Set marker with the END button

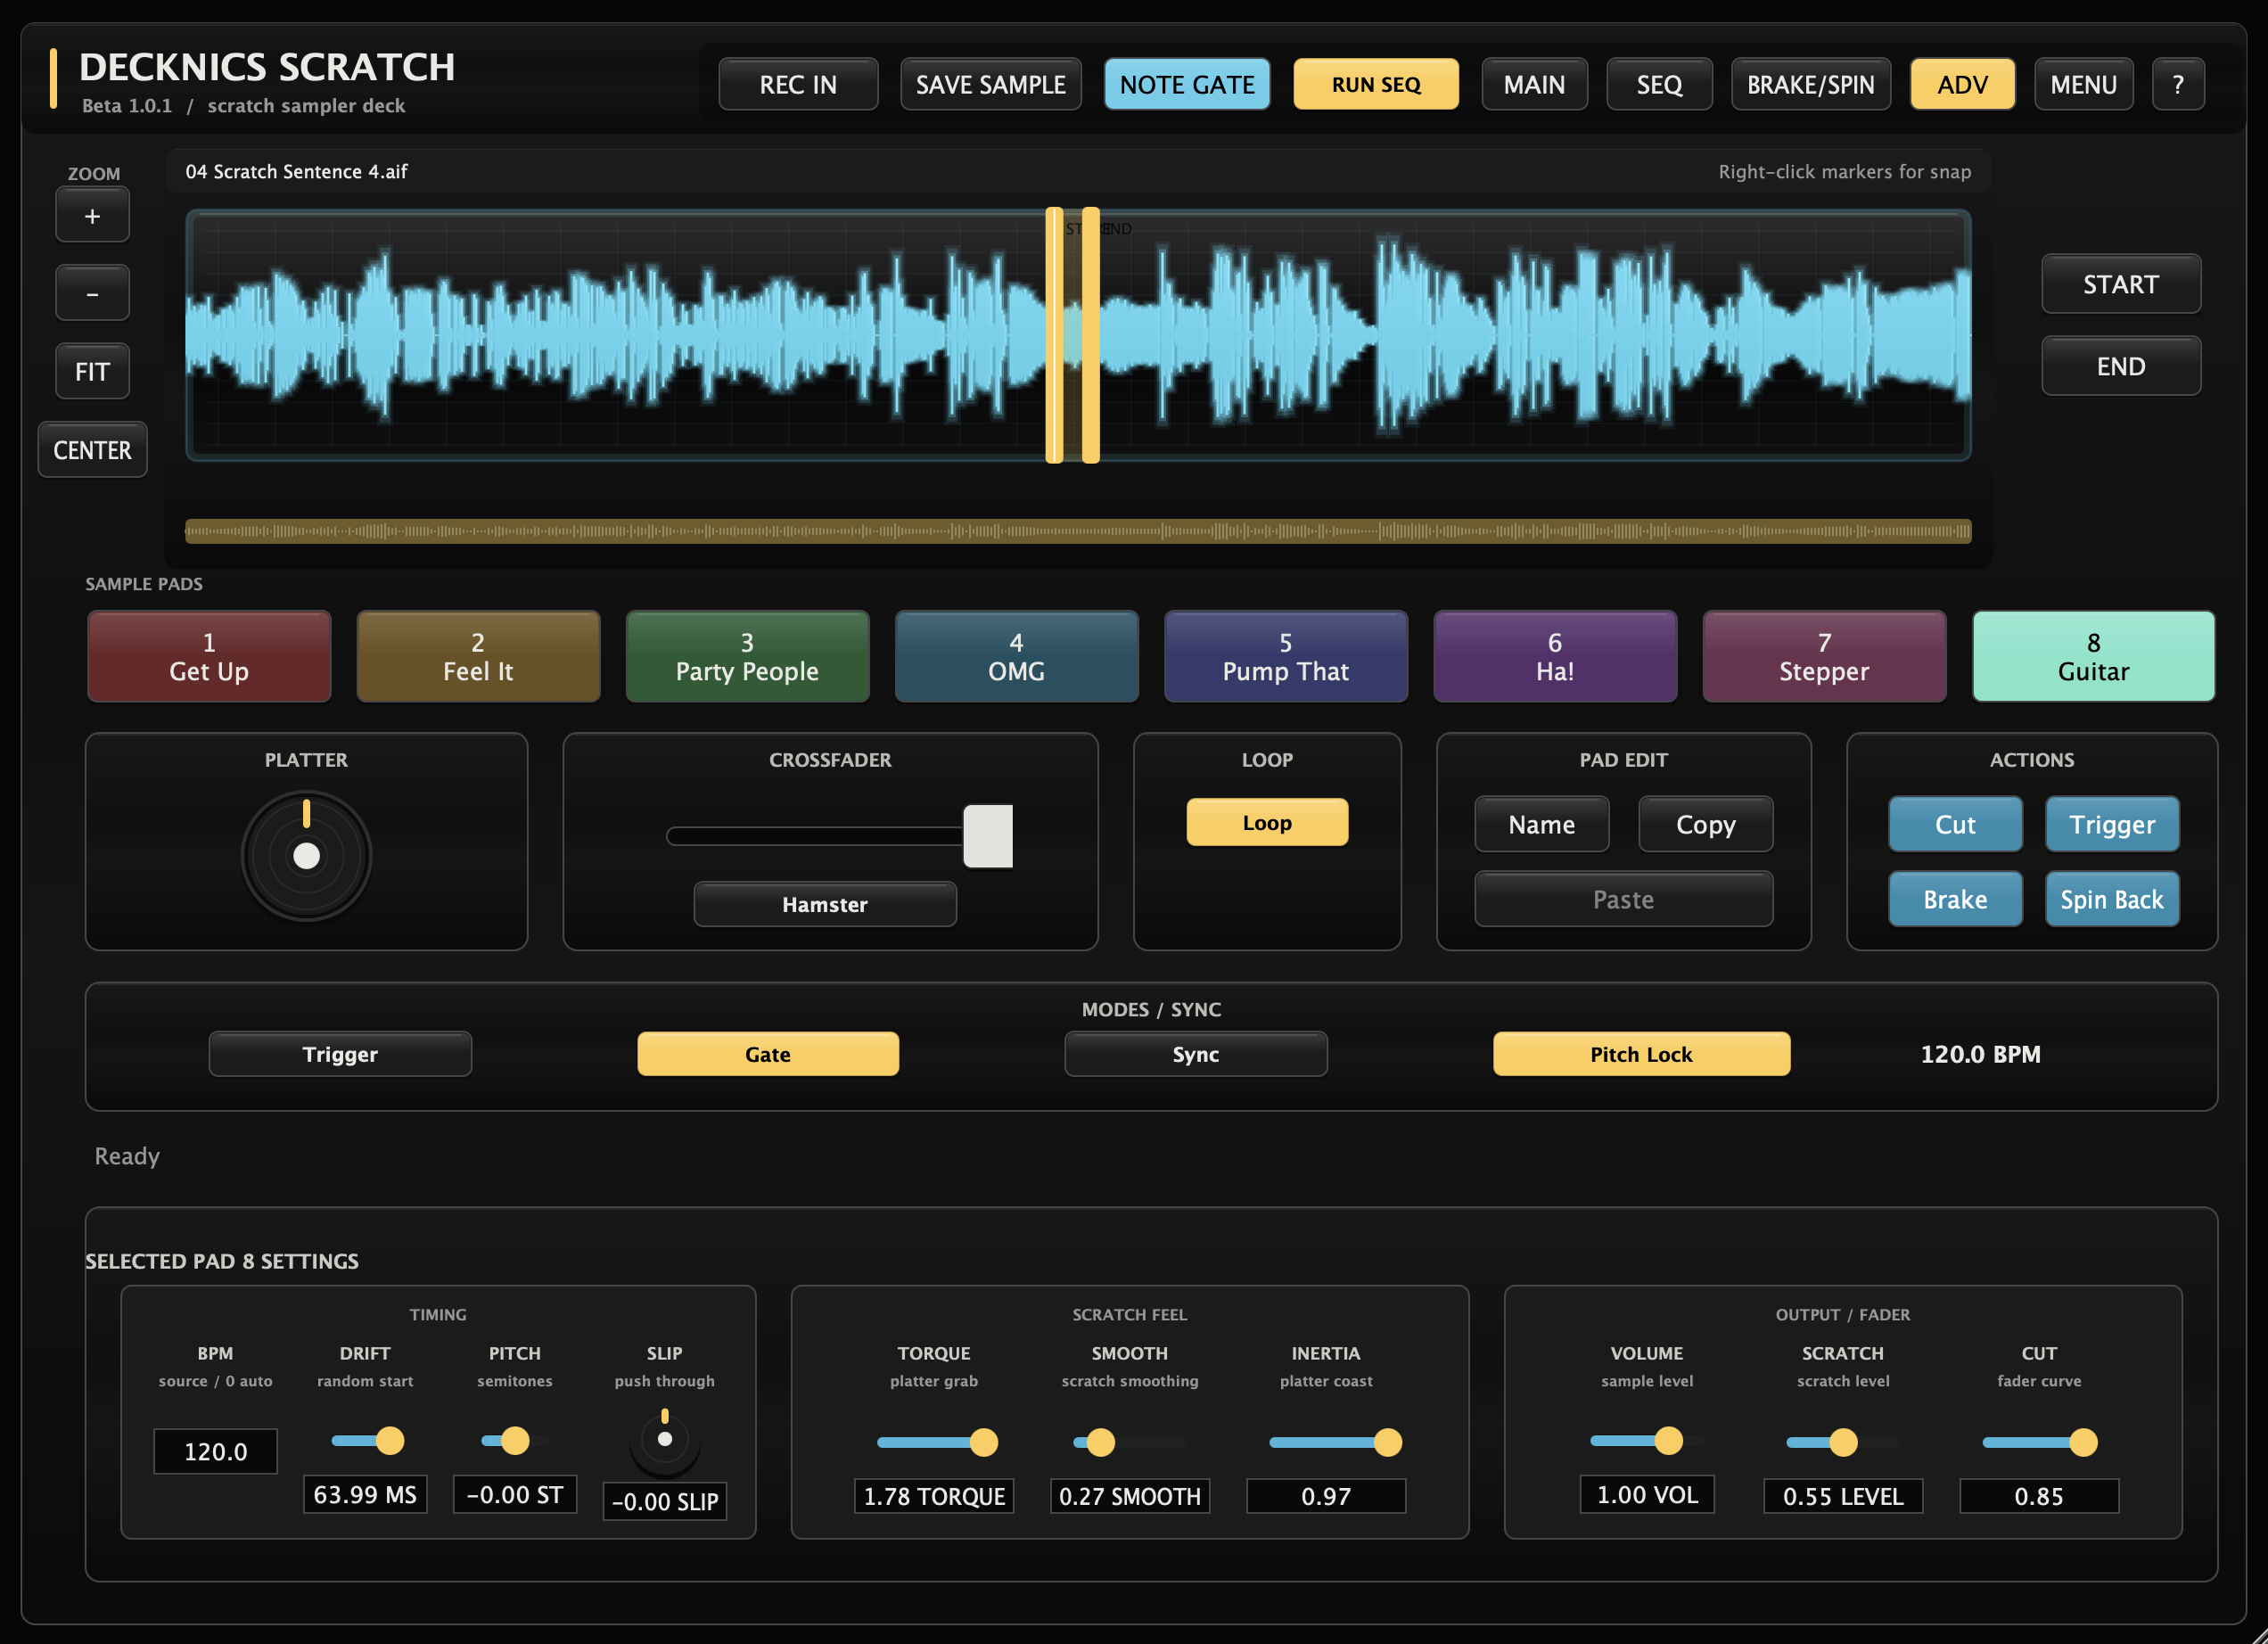2120,366
